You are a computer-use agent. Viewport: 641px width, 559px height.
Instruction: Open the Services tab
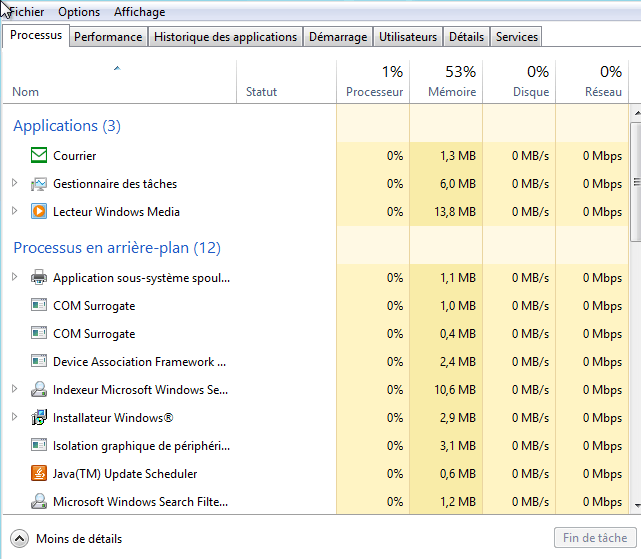tap(517, 37)
